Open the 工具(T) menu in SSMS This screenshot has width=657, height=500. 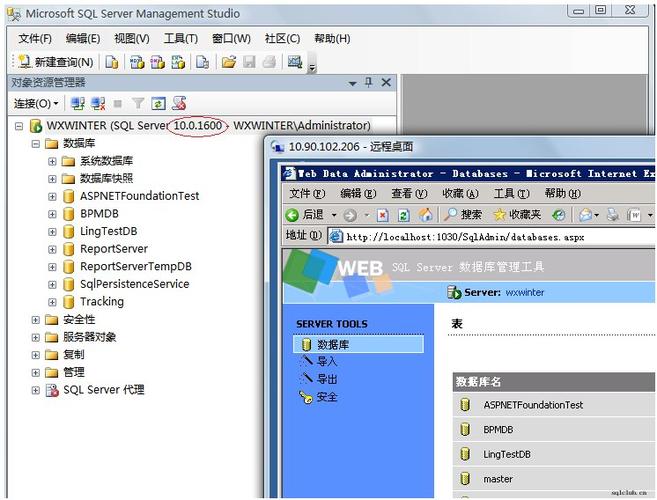point(181,39)
